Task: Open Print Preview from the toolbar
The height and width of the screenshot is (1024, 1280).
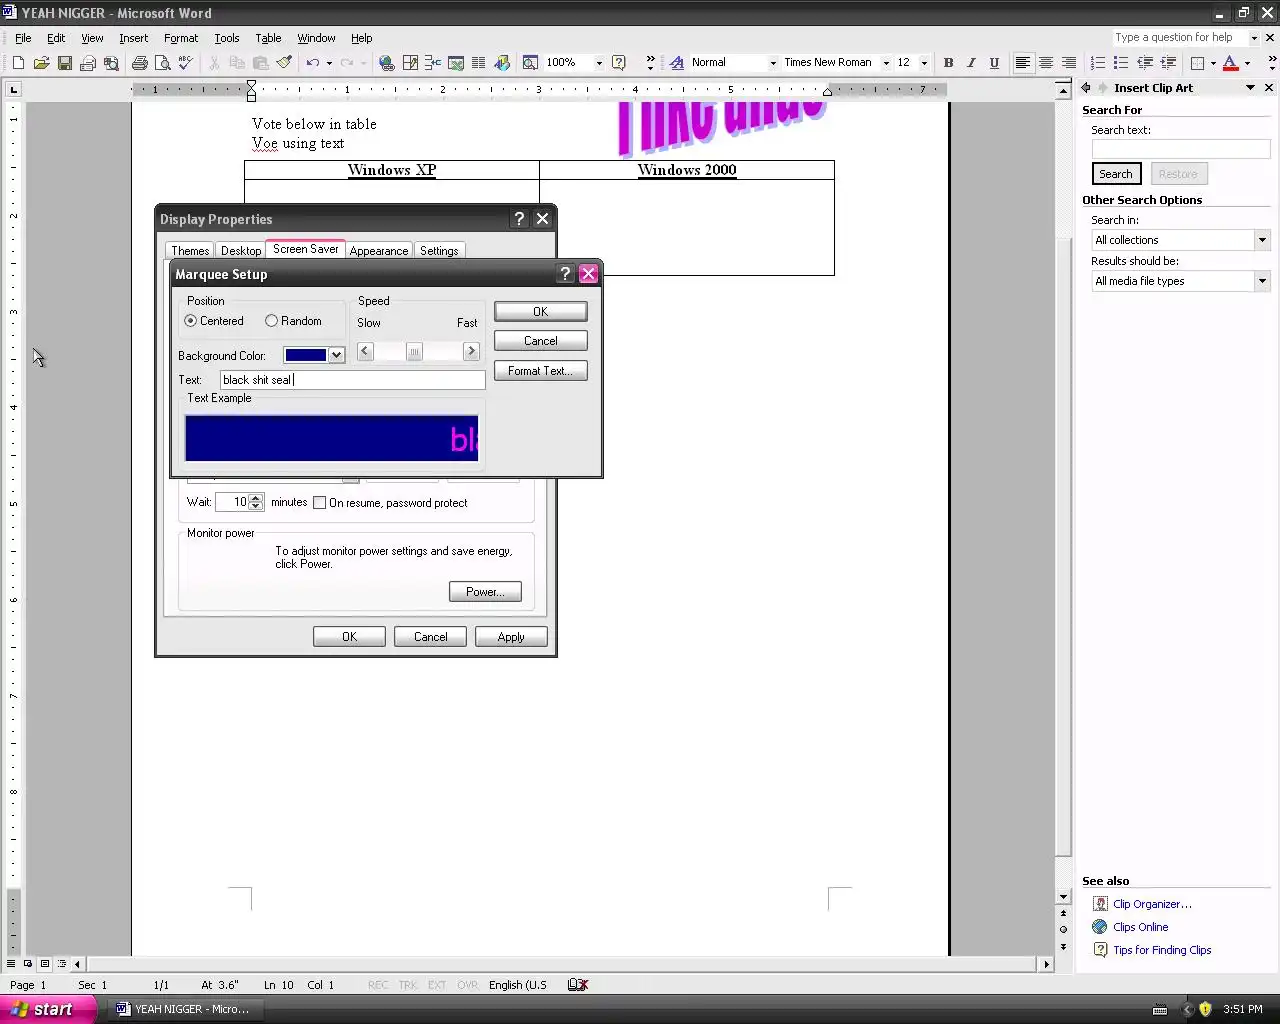Action: [162, 62]
